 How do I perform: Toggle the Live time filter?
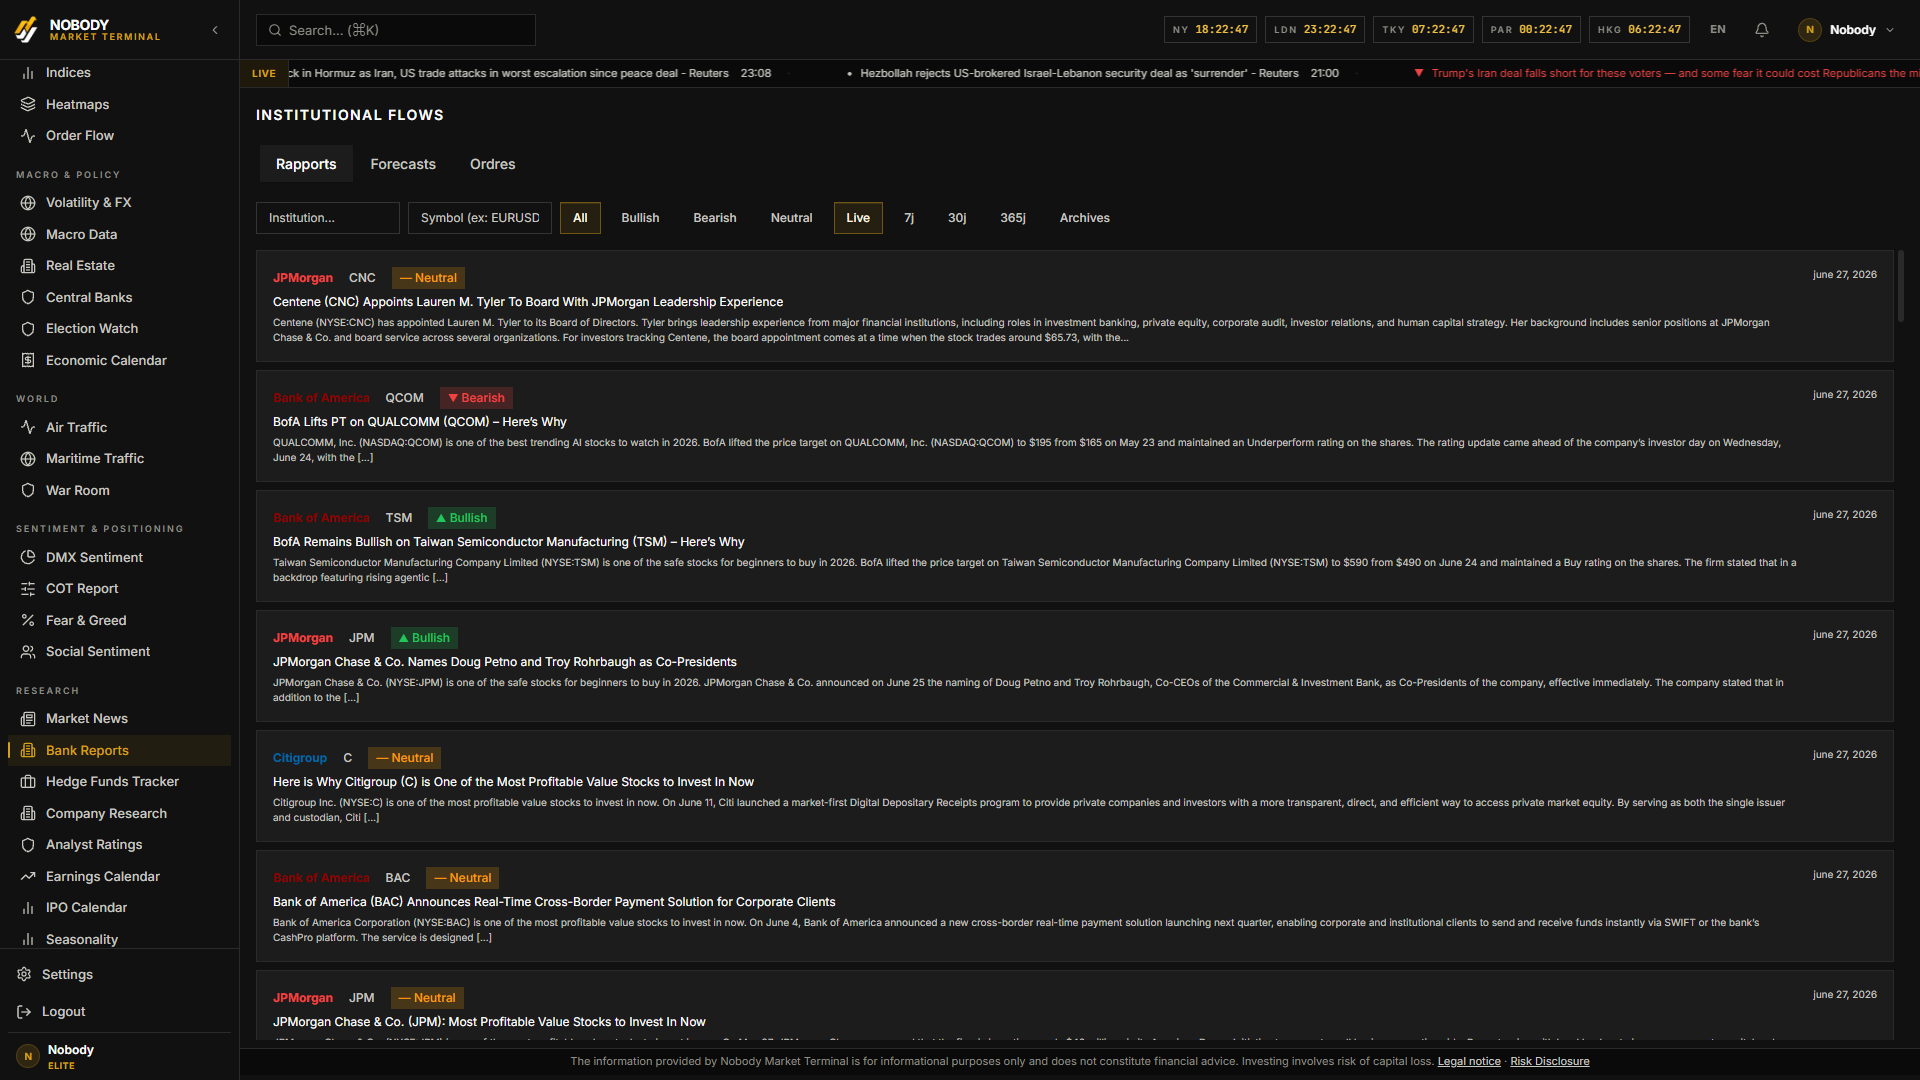click(858, 218)
